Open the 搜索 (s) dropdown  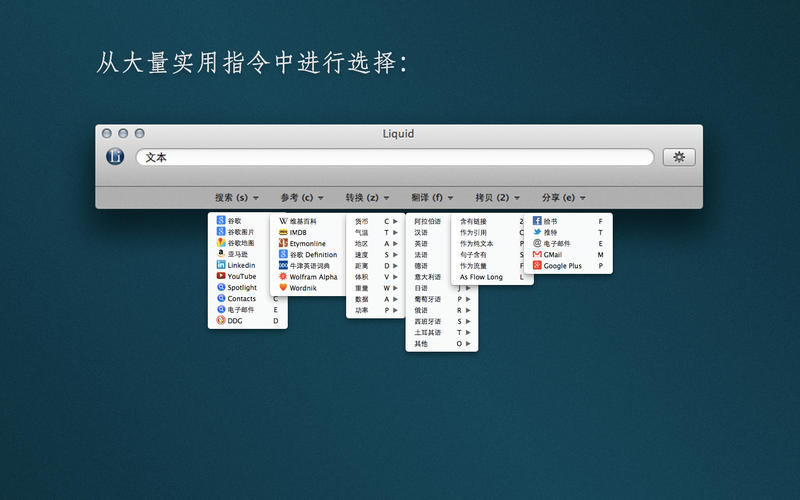coord(236,197)
